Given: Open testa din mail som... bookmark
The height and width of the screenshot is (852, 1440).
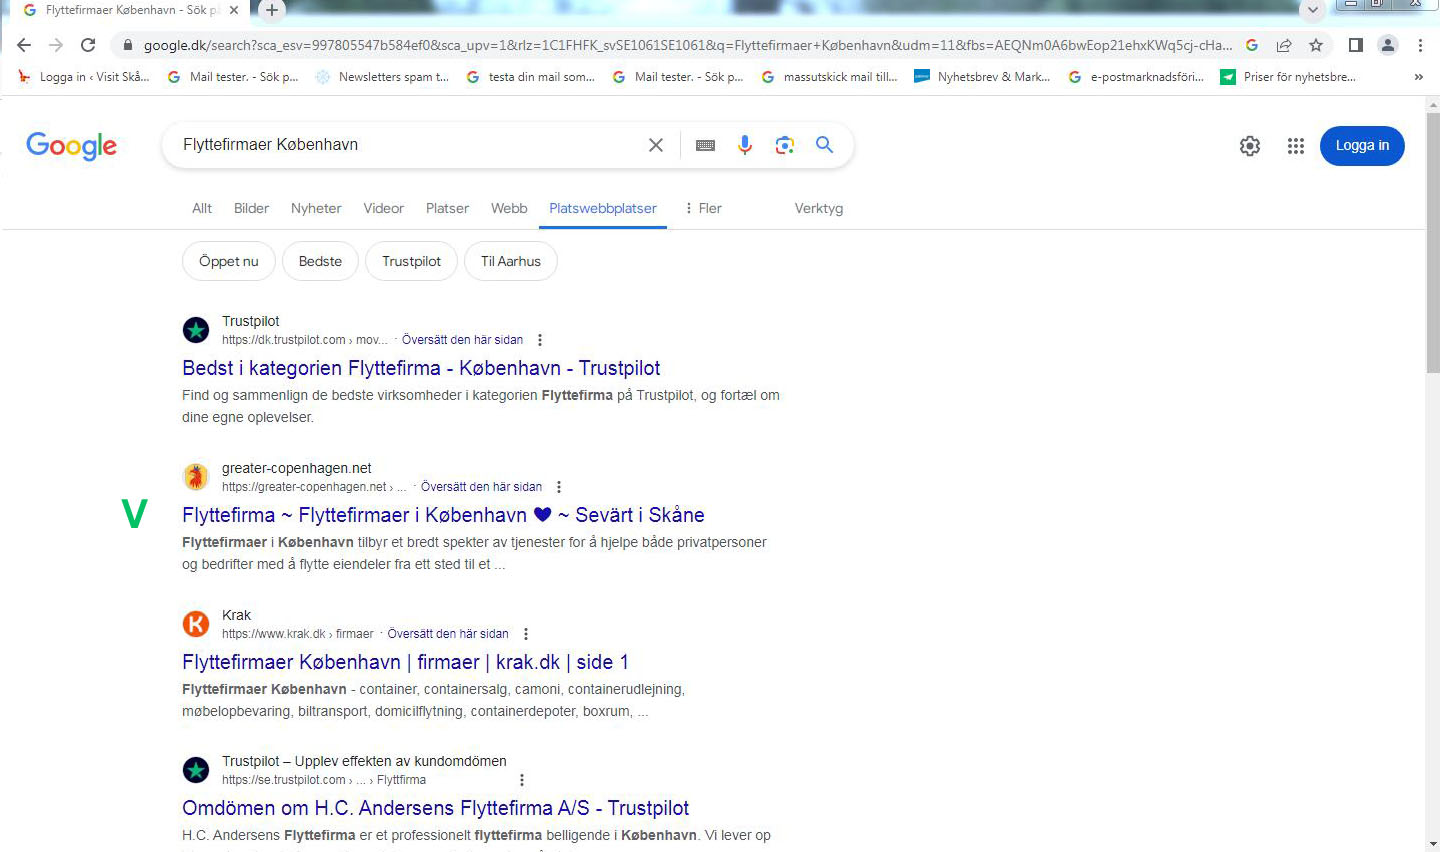Looking at the screenshot, I should [x=530, y=77].
